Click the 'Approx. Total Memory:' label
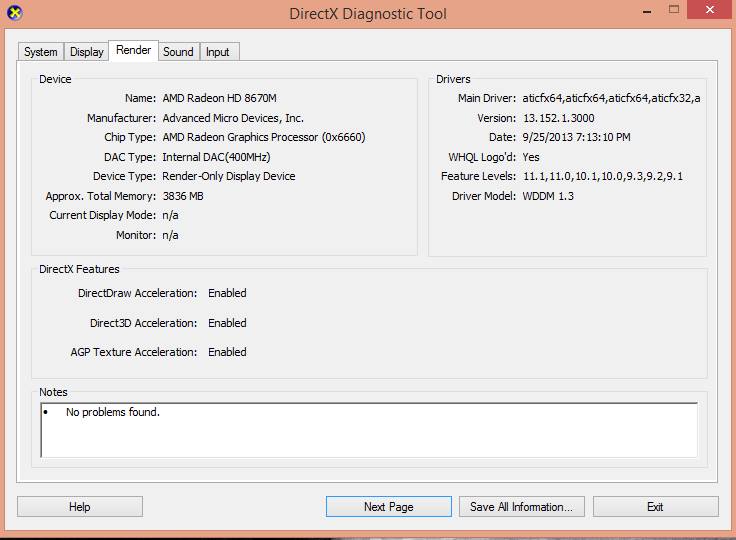The image size is (736, 540). (100, 196)
